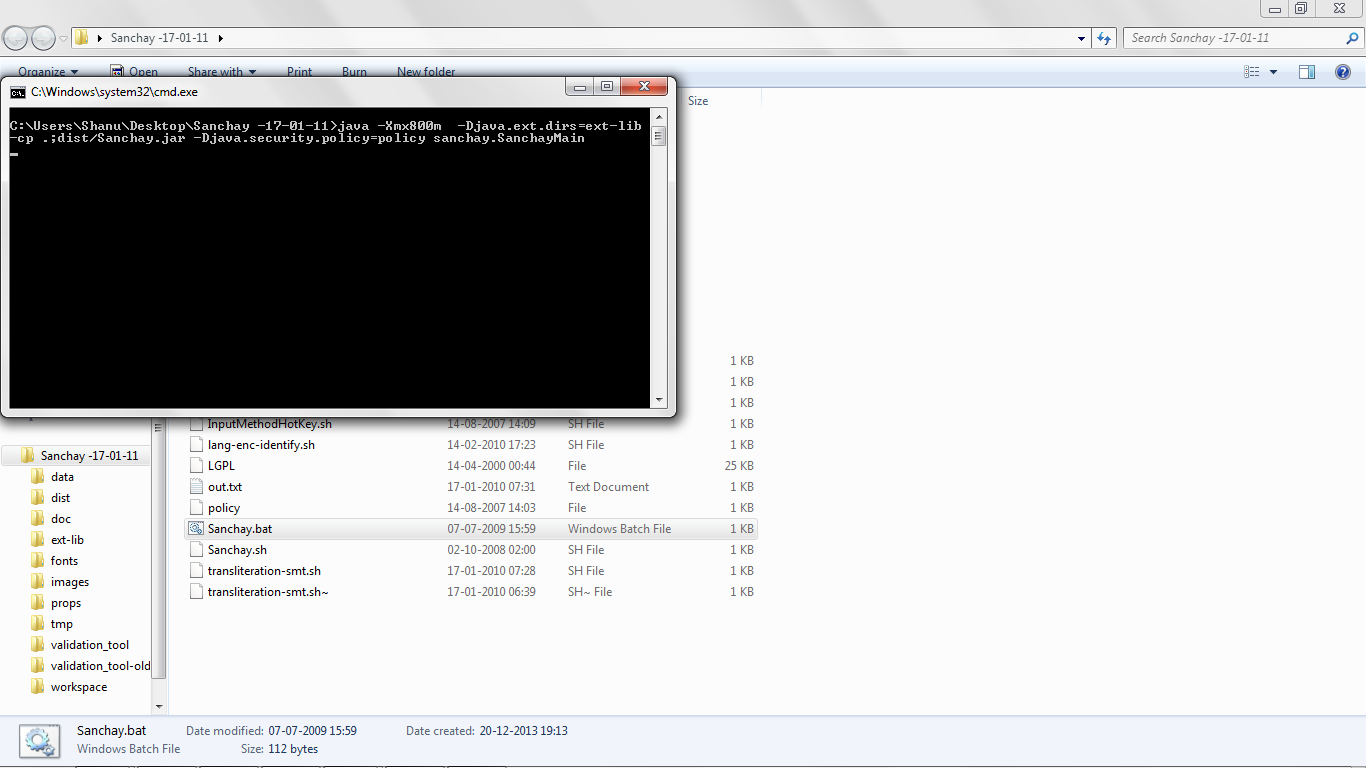
Task: Click the folder icon beside data in tree
Action: pos(38,477)
